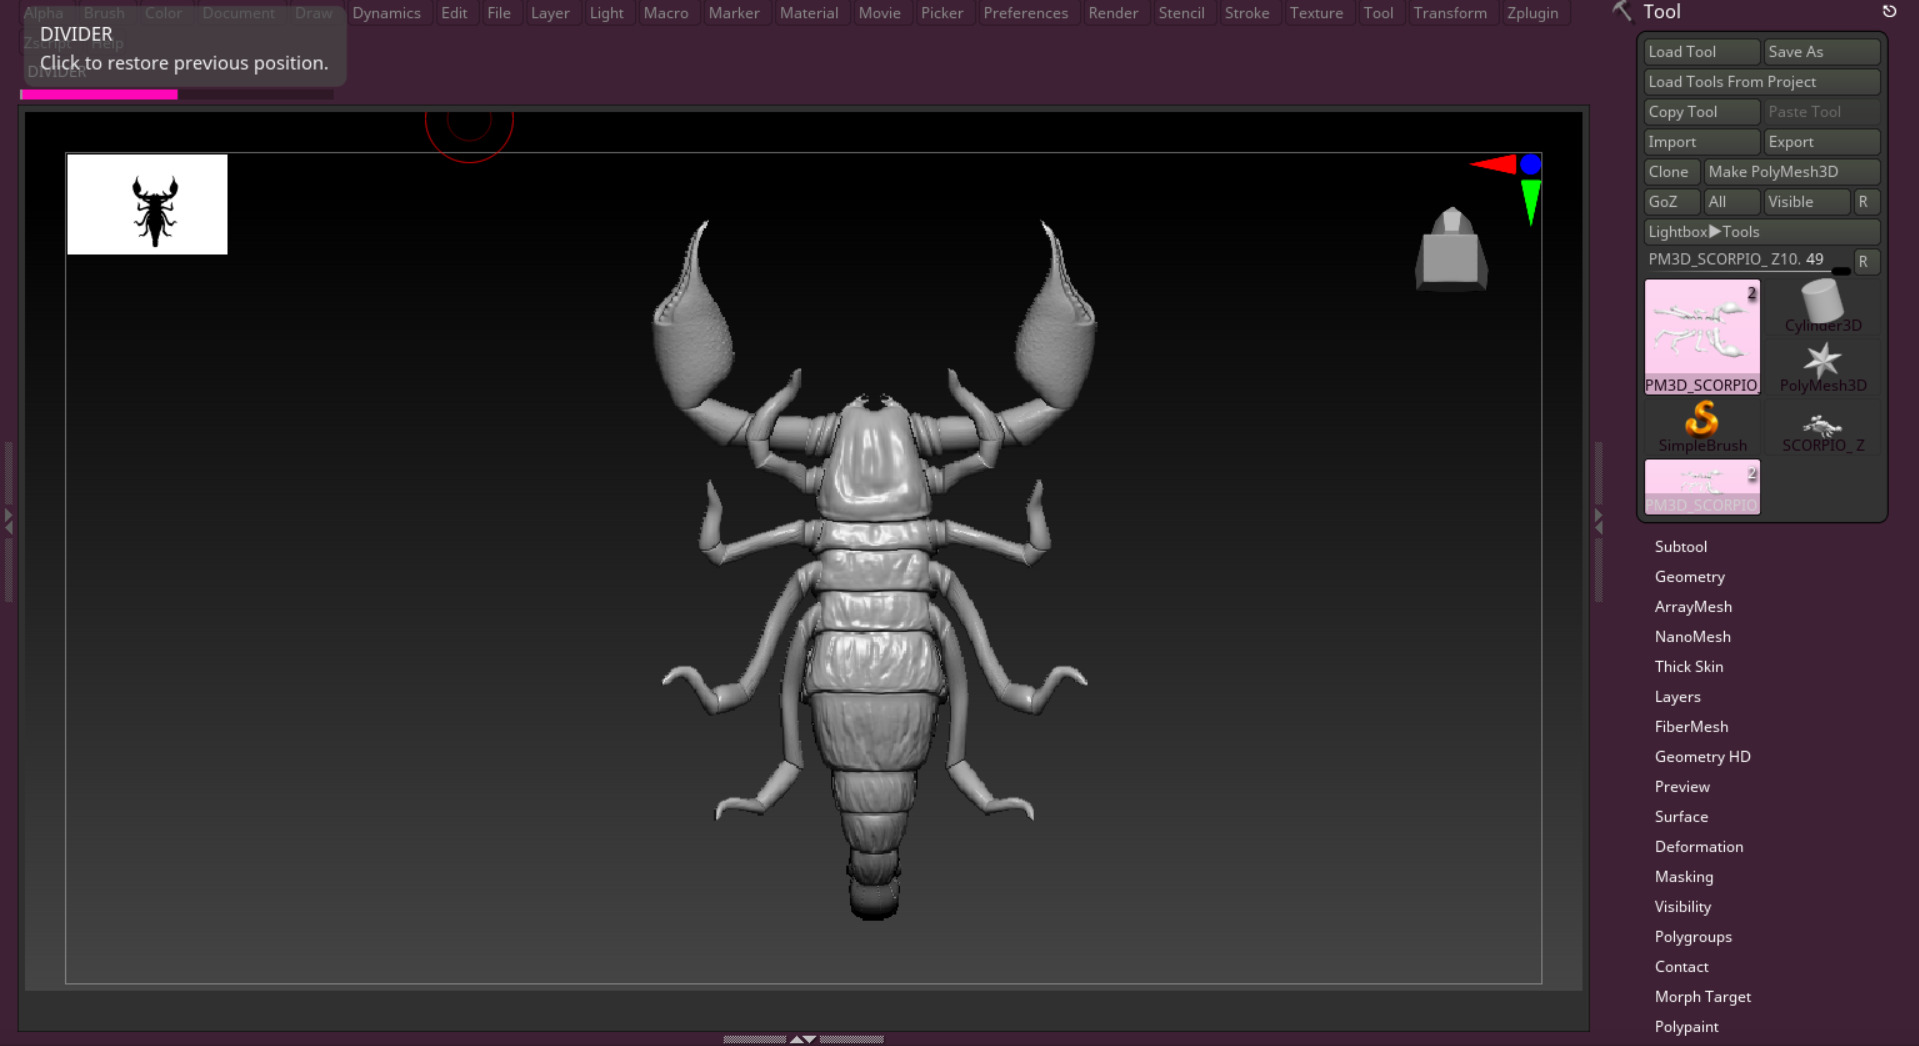Expand the Geometry HD subpalette
Image resolution: width=1919 pixels, height=1046 pixels.
point(1702,756)
